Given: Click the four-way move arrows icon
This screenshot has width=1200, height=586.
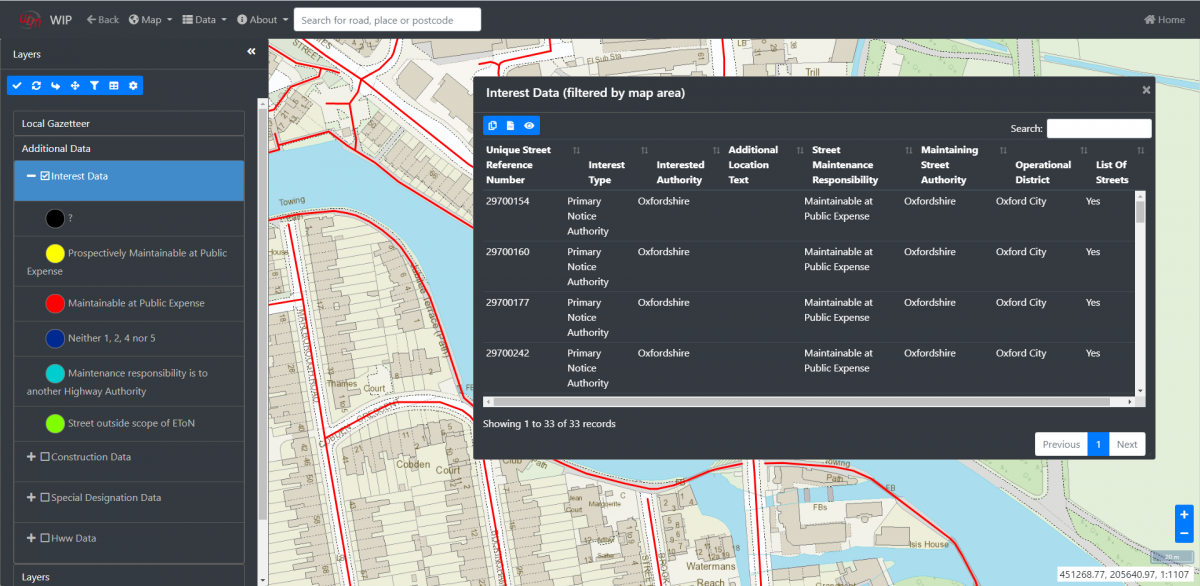Looking at the screenshot, I should point(75,86).
